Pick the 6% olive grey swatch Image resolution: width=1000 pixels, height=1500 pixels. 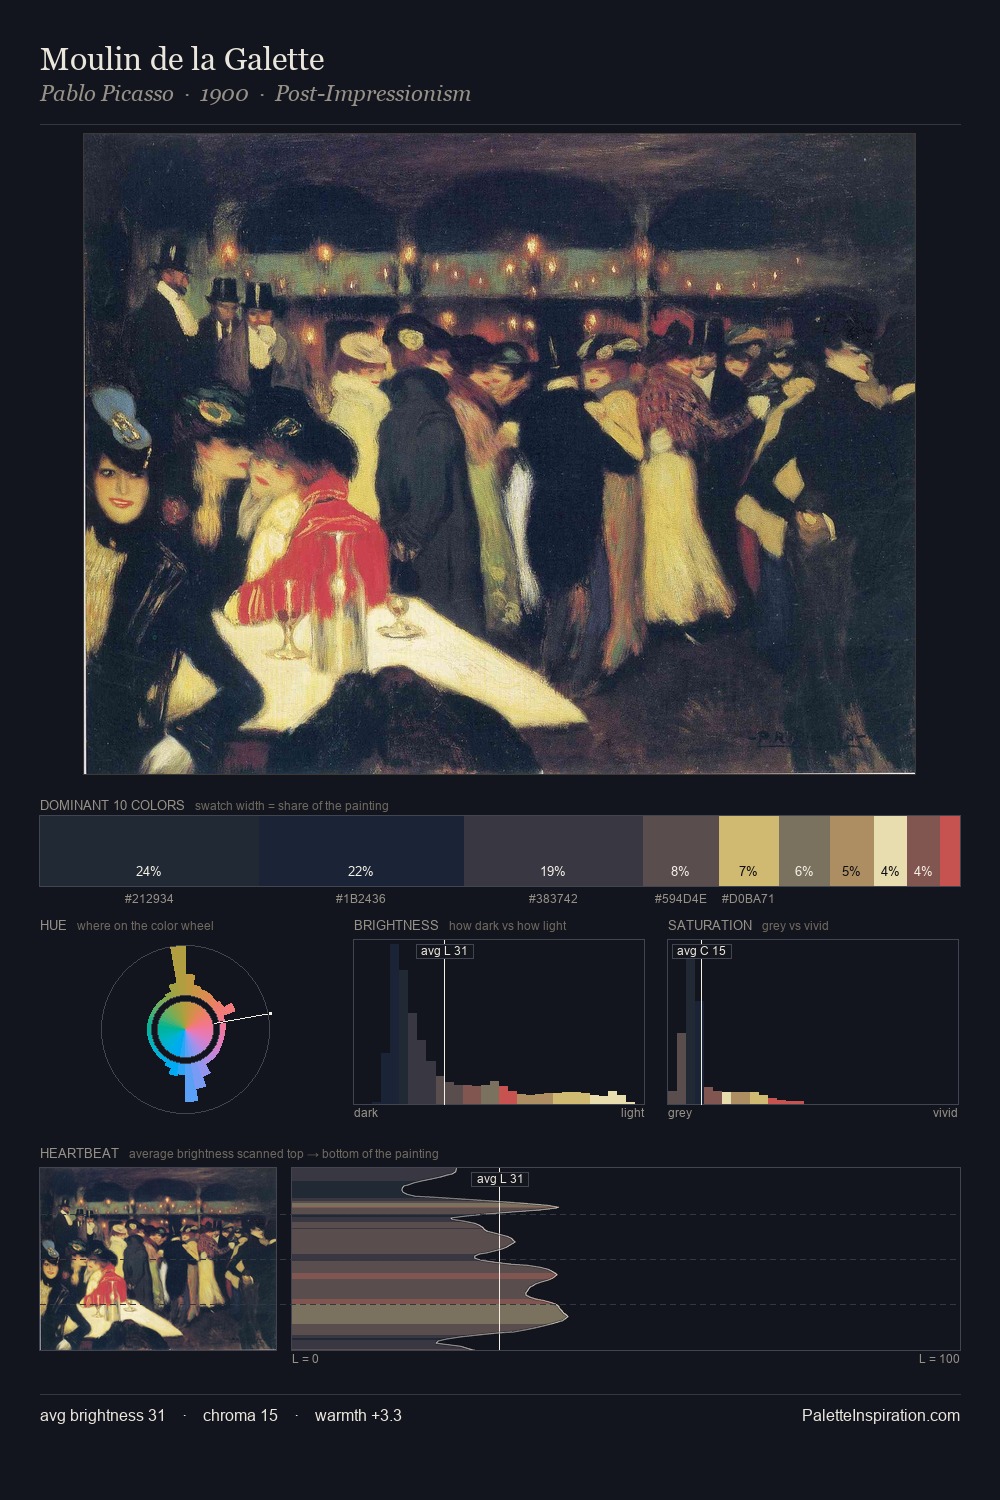click(804, 851)
